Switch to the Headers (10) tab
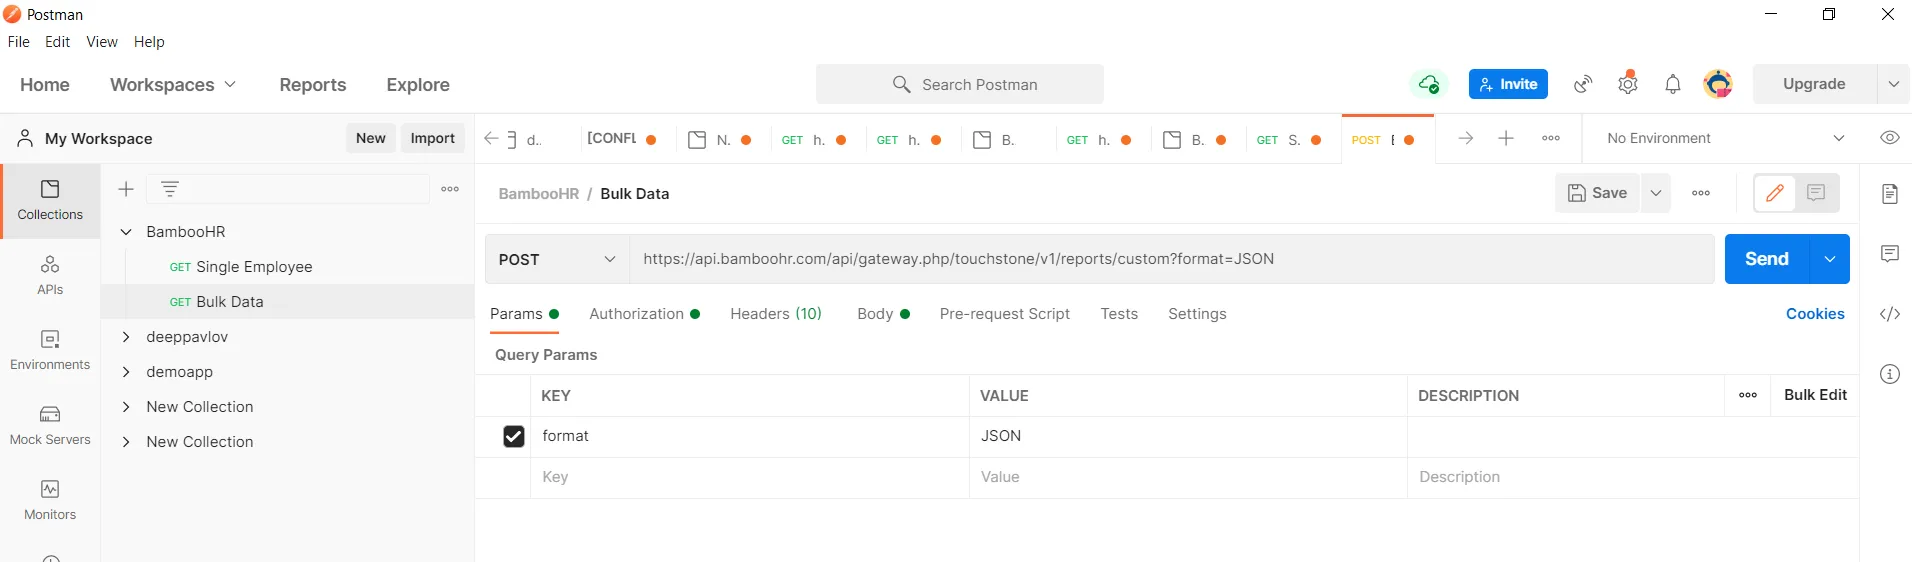1912x562 pixels. 776,314
